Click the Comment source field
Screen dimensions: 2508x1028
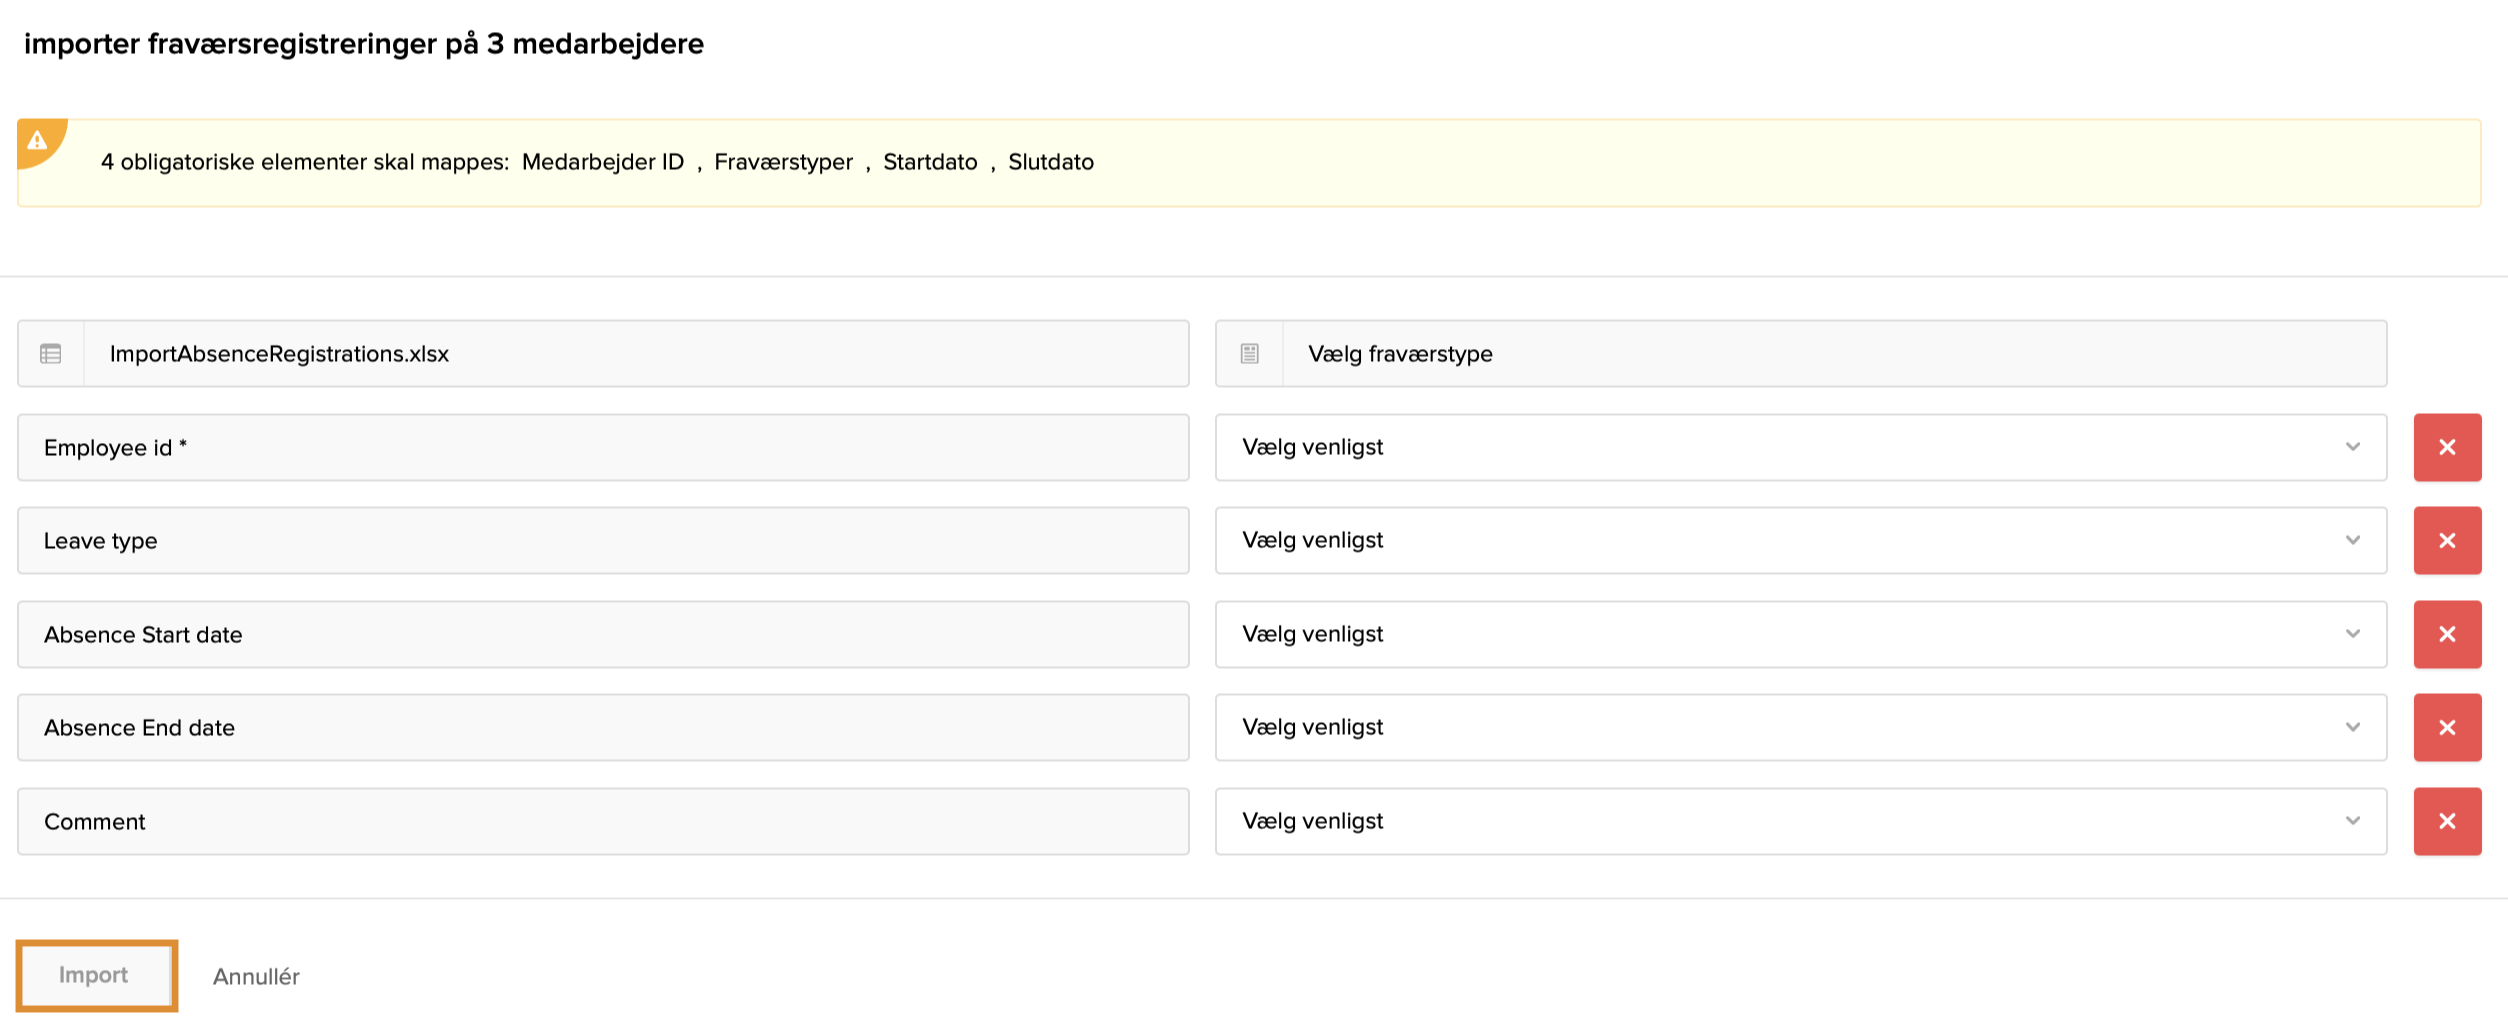[602, 821]
